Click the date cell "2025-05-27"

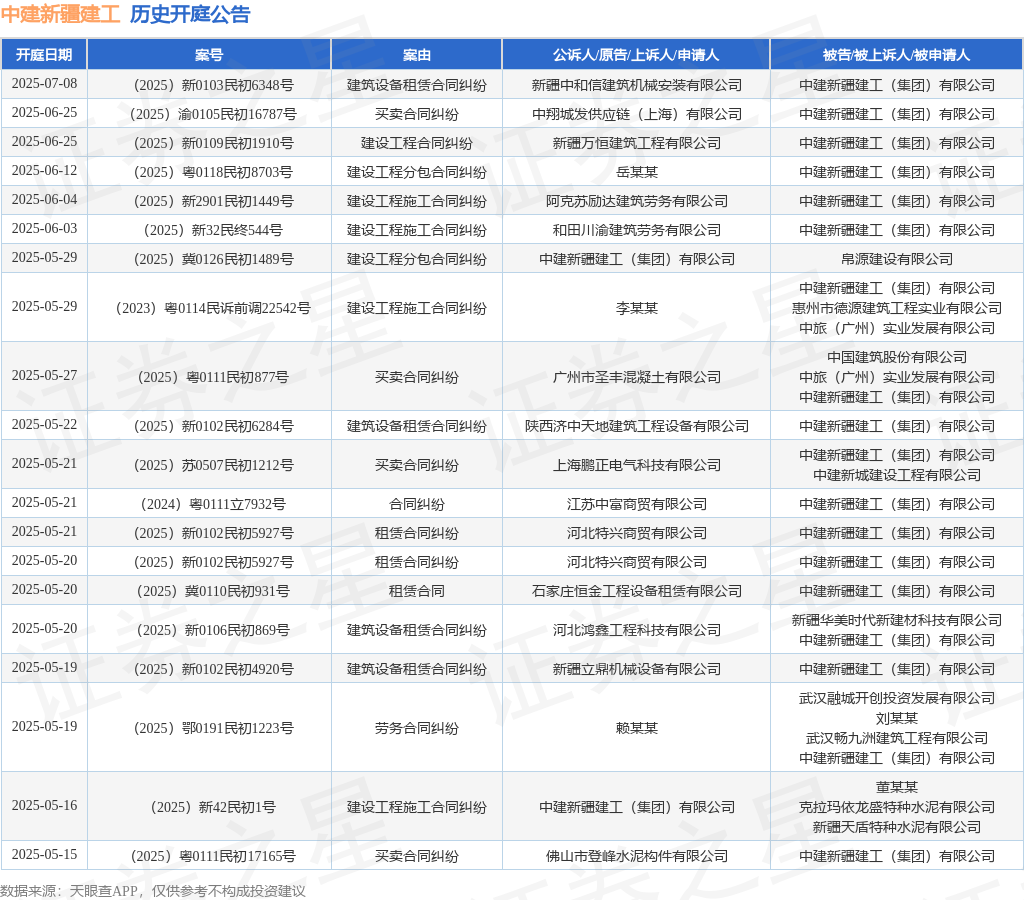click(44, 376)
